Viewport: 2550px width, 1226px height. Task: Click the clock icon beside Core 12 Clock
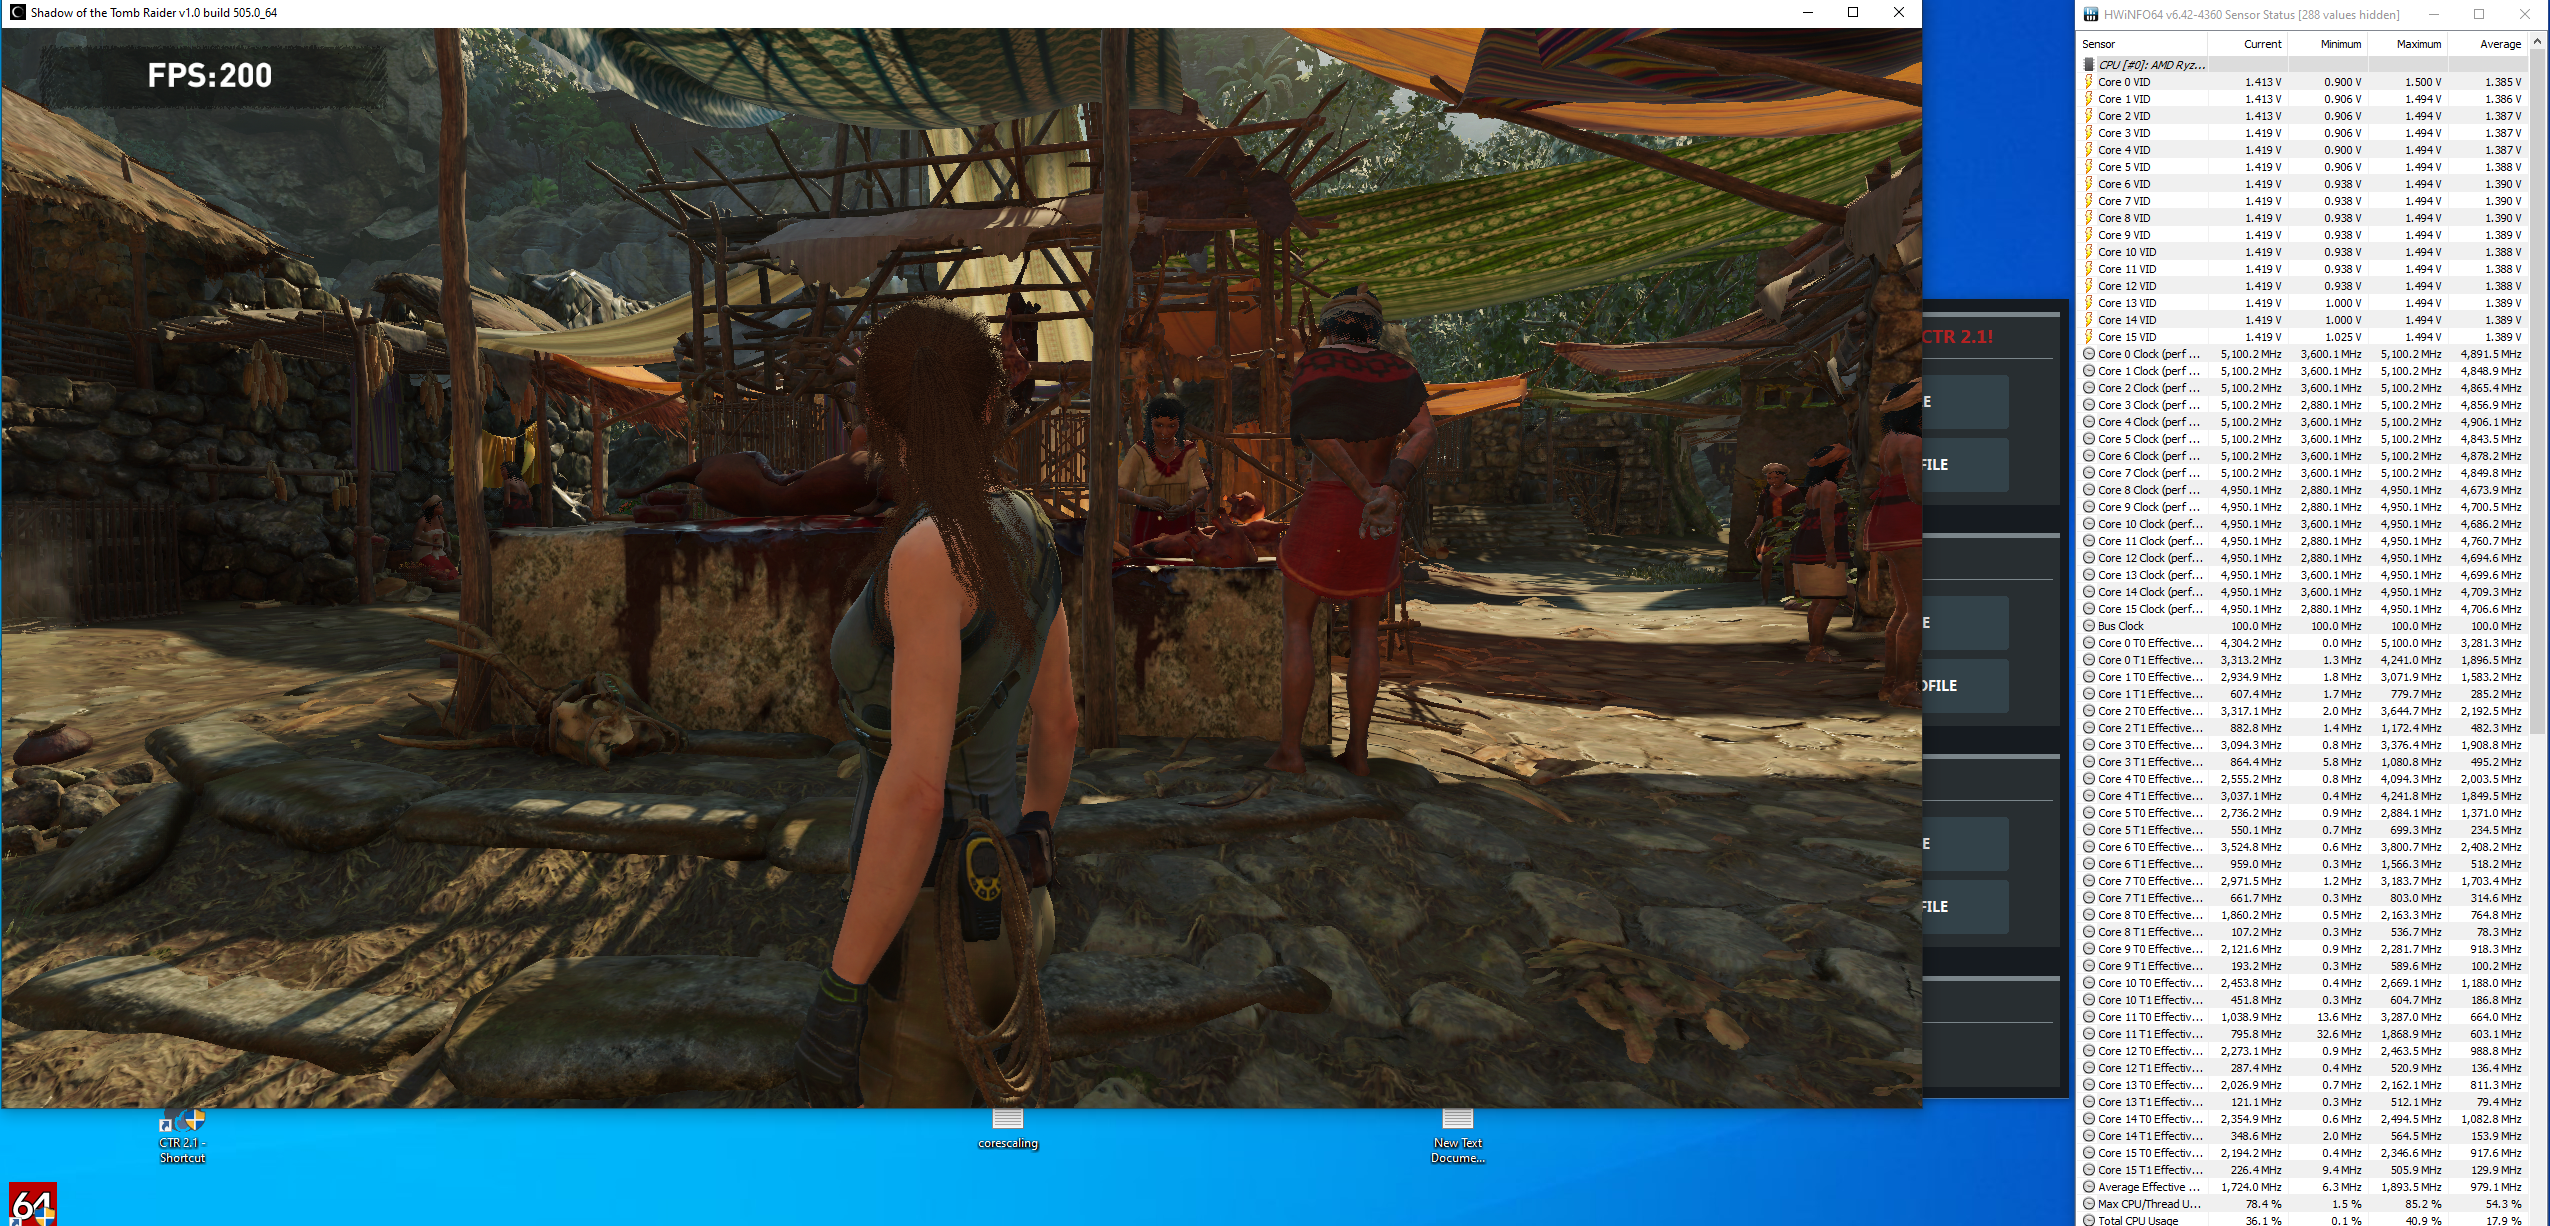coord(2089,558)
